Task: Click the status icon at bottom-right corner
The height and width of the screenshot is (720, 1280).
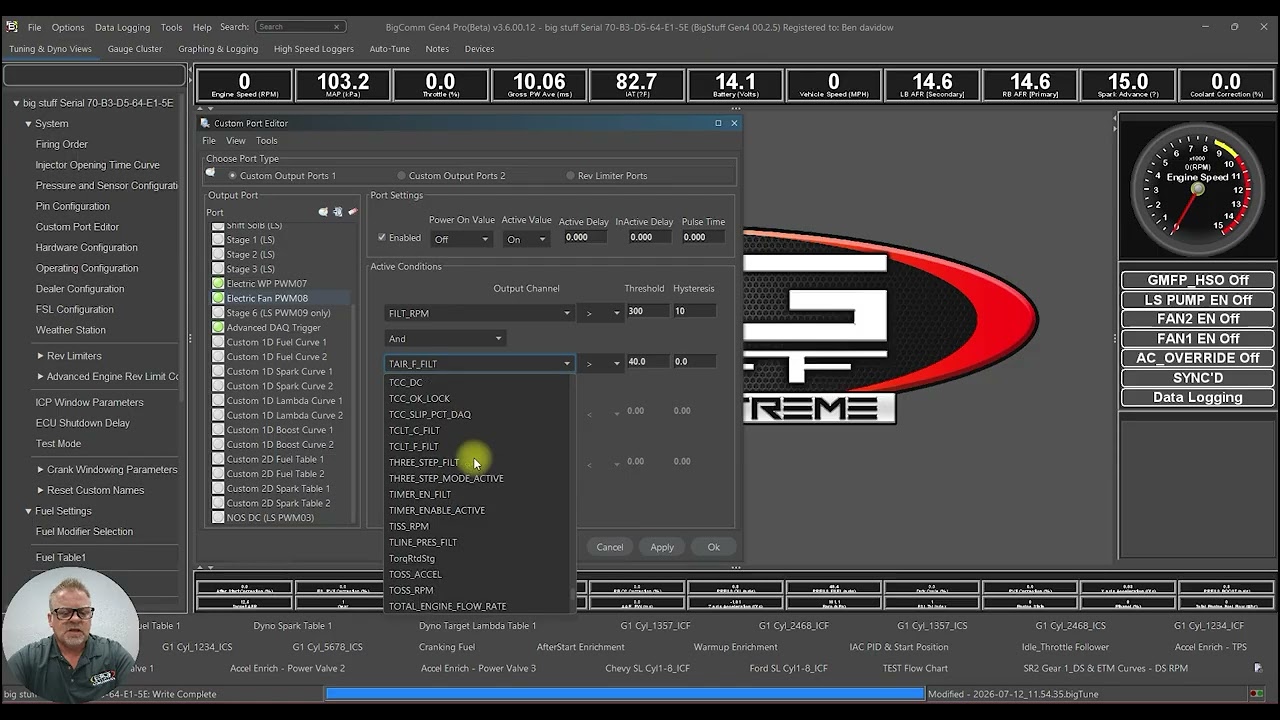Action: point(1257,694)
